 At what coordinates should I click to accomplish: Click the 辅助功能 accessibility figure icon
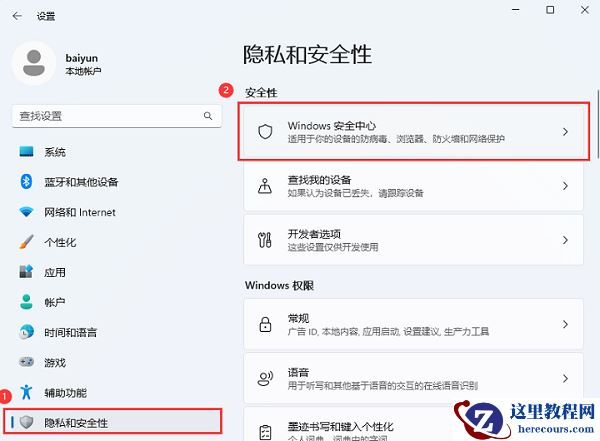[x=26, y=392]
